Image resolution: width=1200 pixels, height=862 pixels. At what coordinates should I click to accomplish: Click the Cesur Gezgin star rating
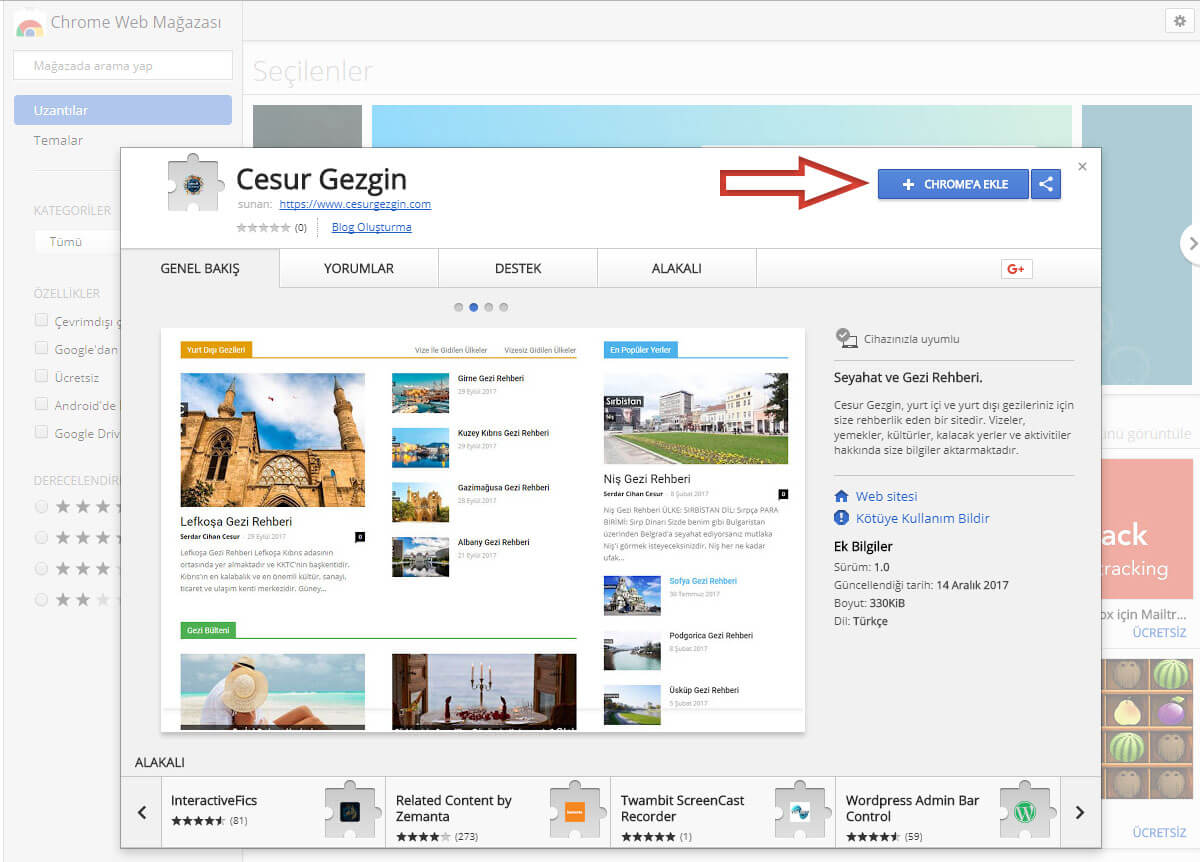264,227
